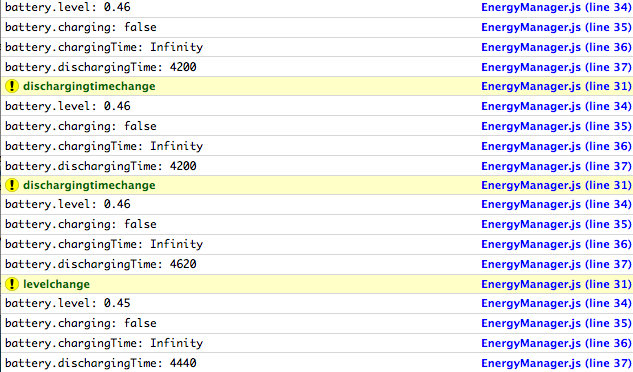Select battery.charging: false entry below level 0.45
Viewport: 633px width, 372px height.
(x=81, y=323)
